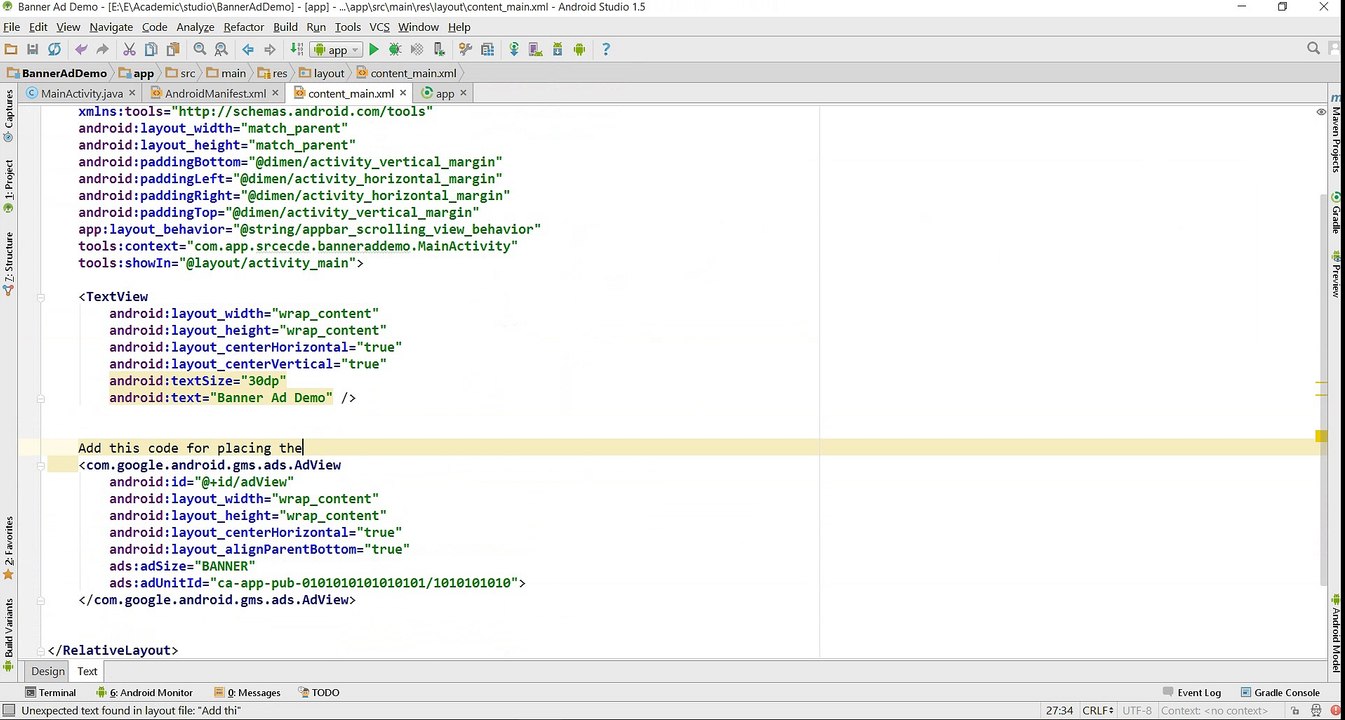Click the Save All floppy disk icon

32,49
